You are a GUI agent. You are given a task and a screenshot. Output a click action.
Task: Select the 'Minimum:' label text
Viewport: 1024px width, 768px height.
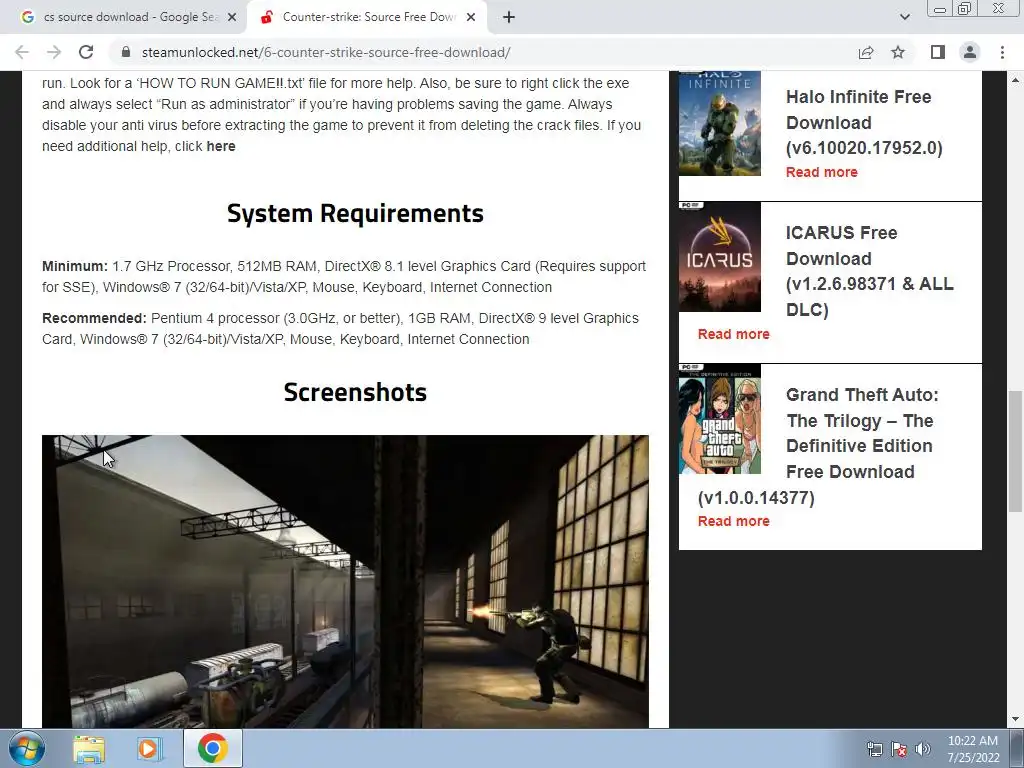(75, 266)
